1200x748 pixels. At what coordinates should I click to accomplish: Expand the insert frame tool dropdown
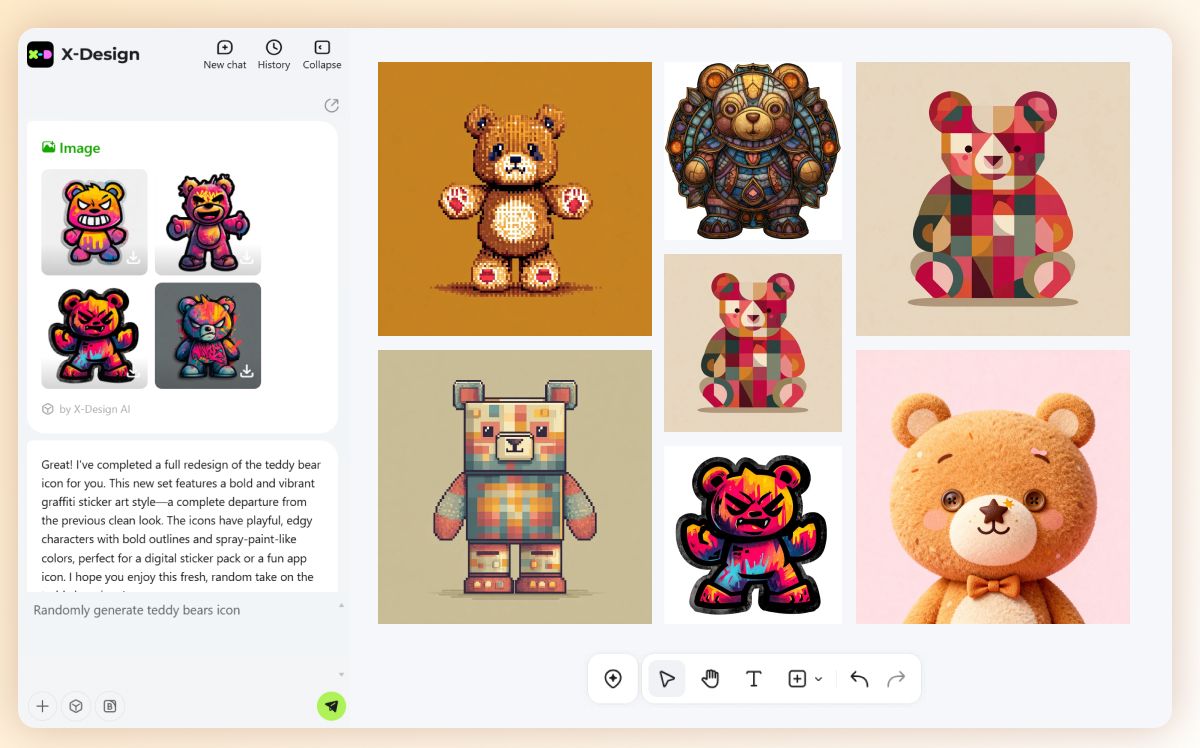[816, 678]
